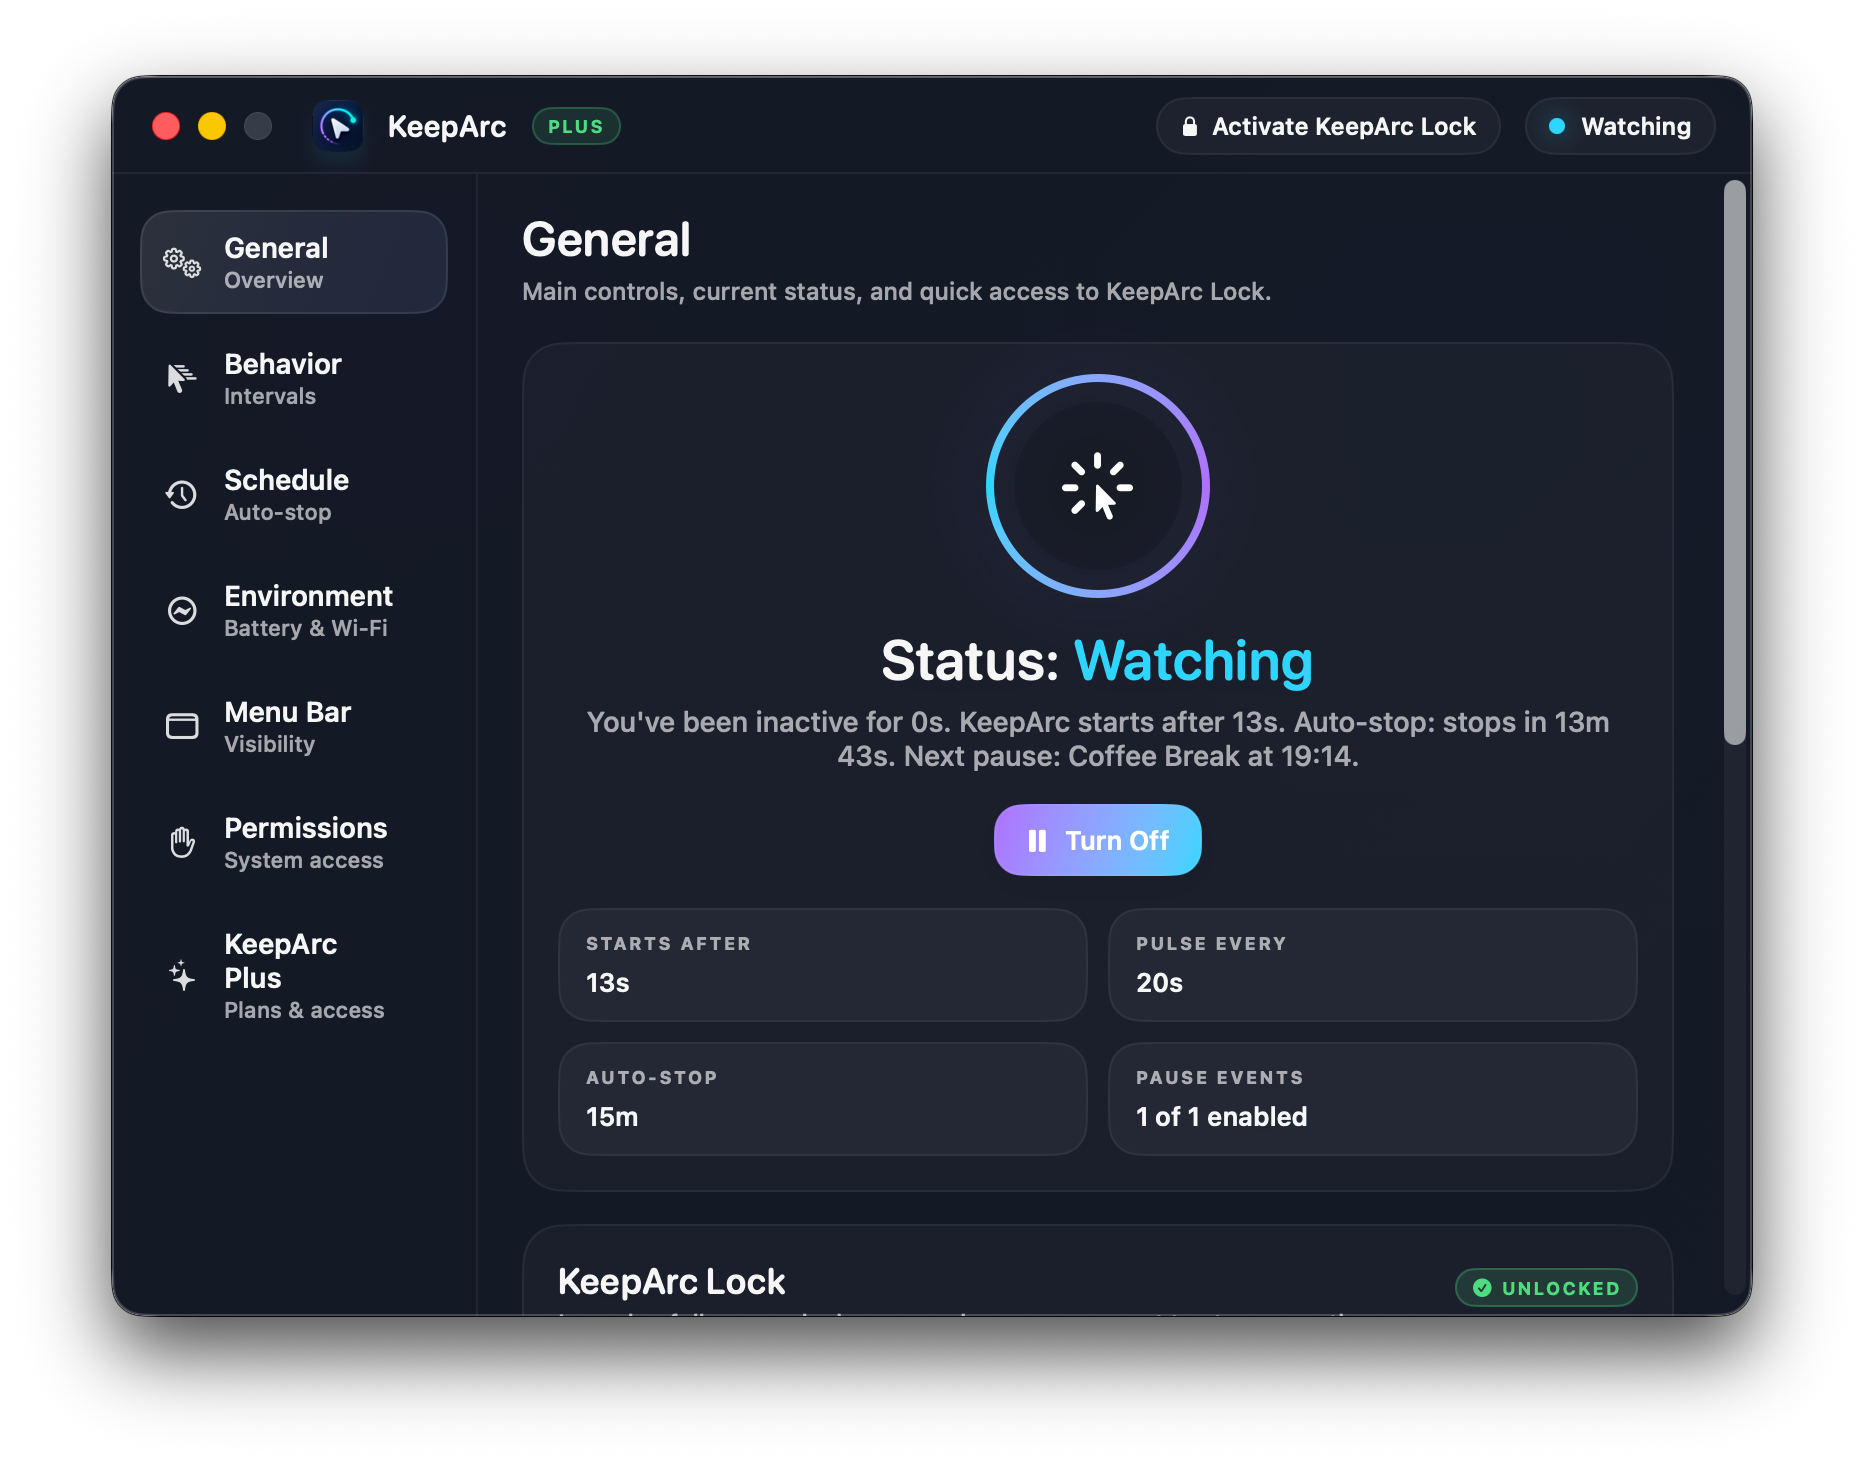Activate KeepArc Lock from title bar
The height and width of the screenshot is (1464, 1864).
point(1327,126)
